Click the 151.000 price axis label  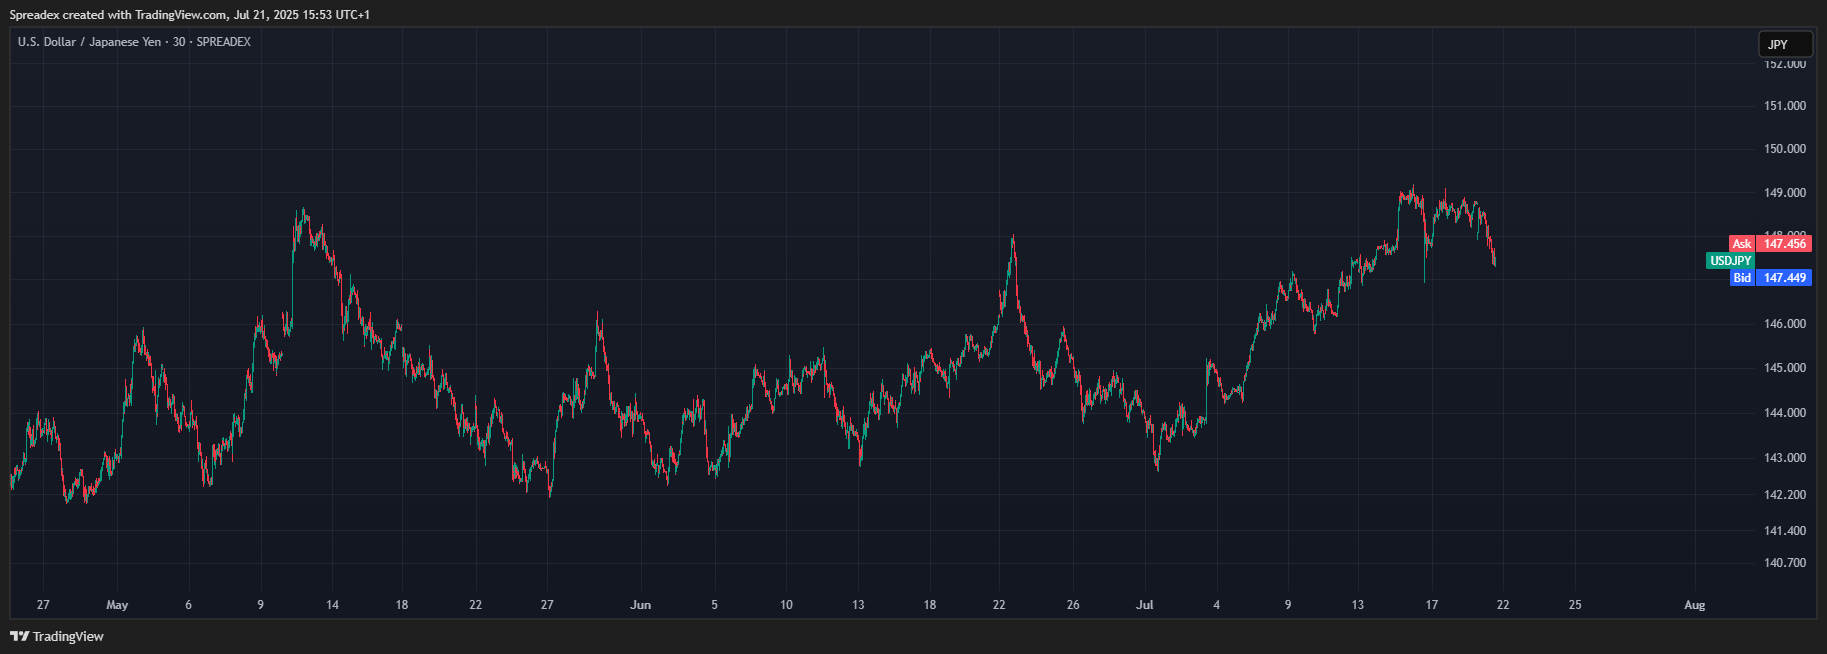[1785, 106]
